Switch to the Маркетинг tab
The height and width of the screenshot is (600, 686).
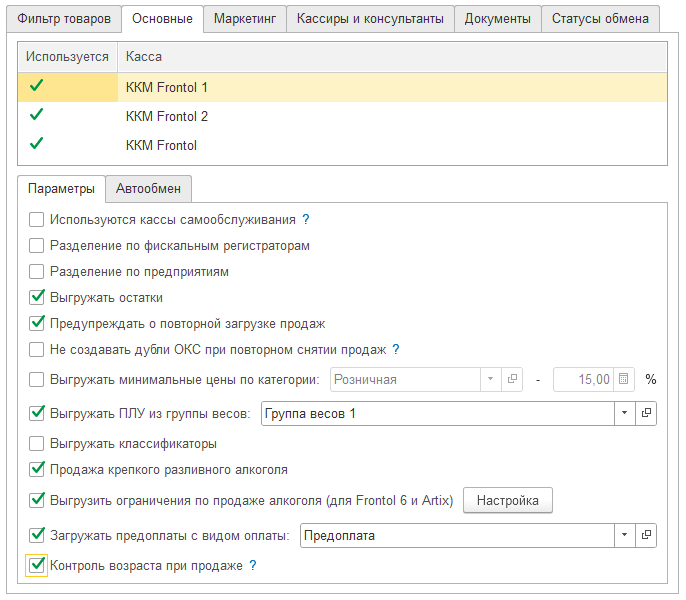tap(245, 18)
